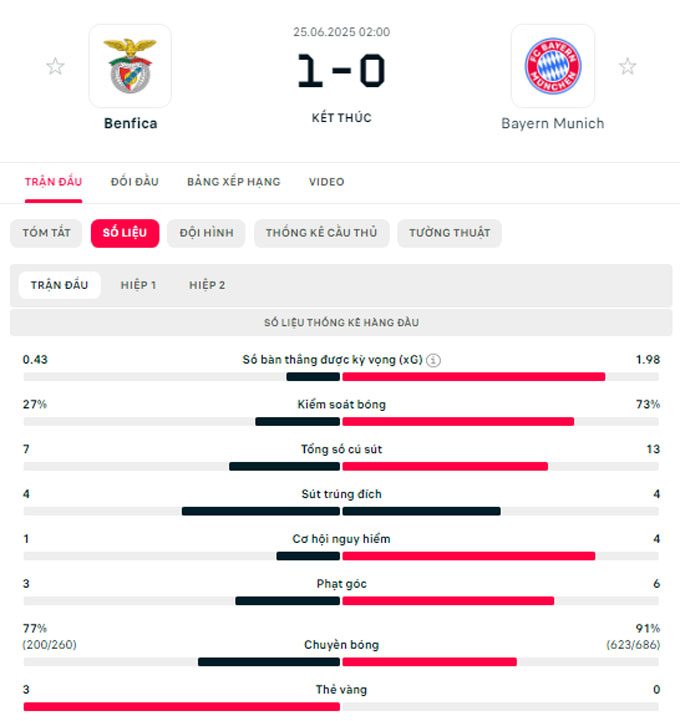The height and width of the screenshot is (721, 680).
Task: Click the Bayern Munich team name link
Action: click(x=553, y=123)
